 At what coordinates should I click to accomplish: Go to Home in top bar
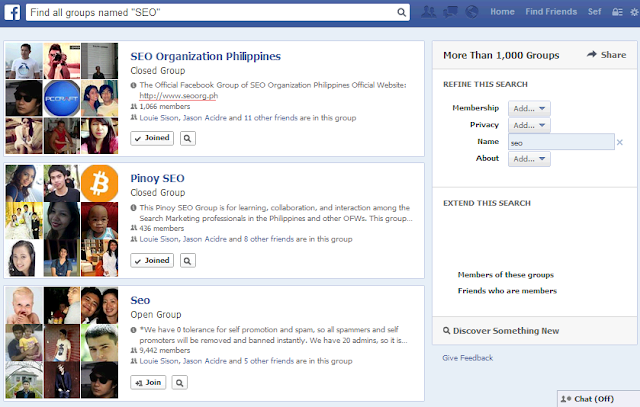502,12
